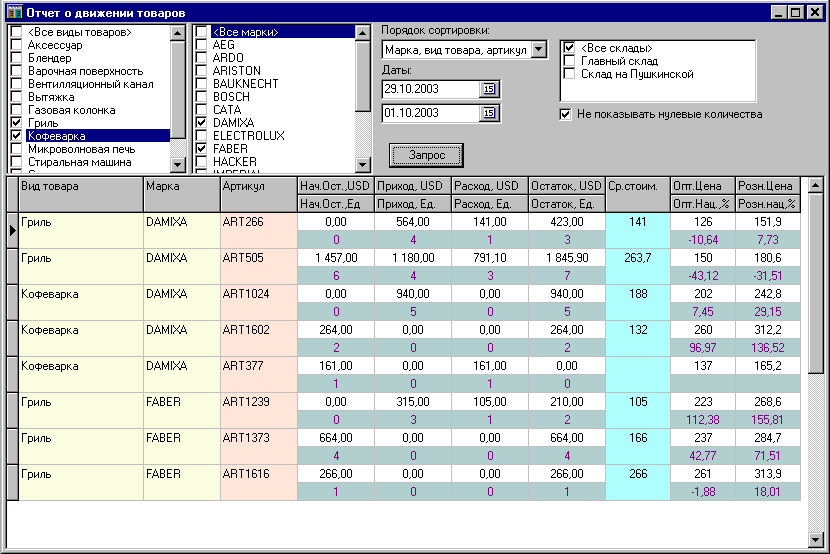Click table scrollbar up arrow
The height and width of the screenshot is (554, 830).
816,185
